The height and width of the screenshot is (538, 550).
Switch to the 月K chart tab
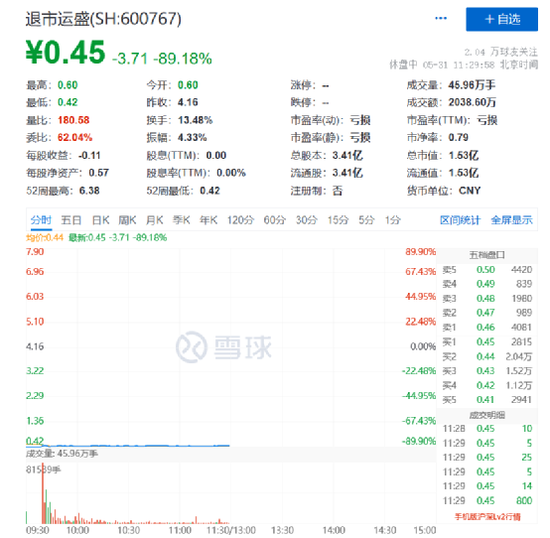(x=154, y=220)
